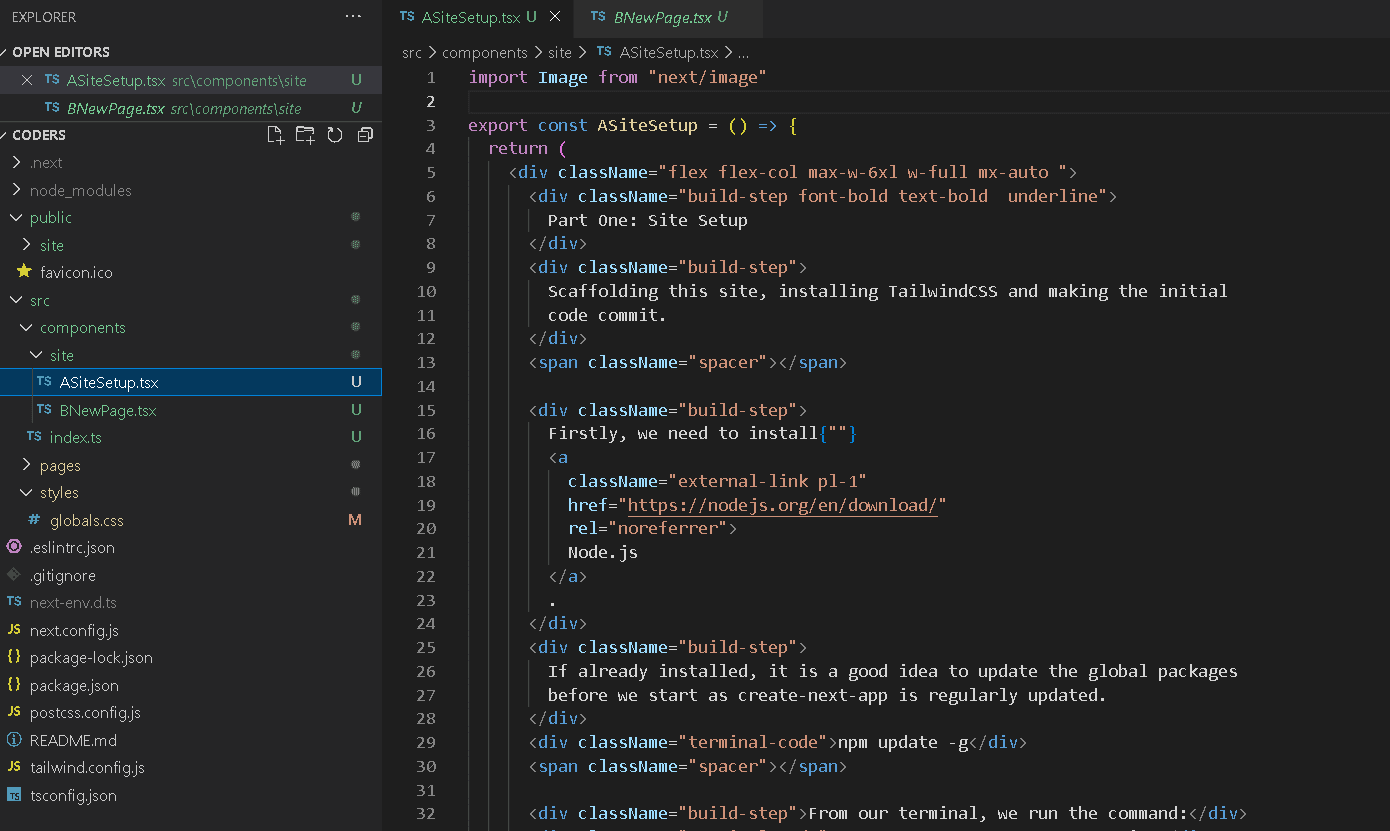The height and width of the screenshot is (831, 1390).
Task: Close ASiteSetup.tsx in Open Editors
Action: [x=27, y=80]
